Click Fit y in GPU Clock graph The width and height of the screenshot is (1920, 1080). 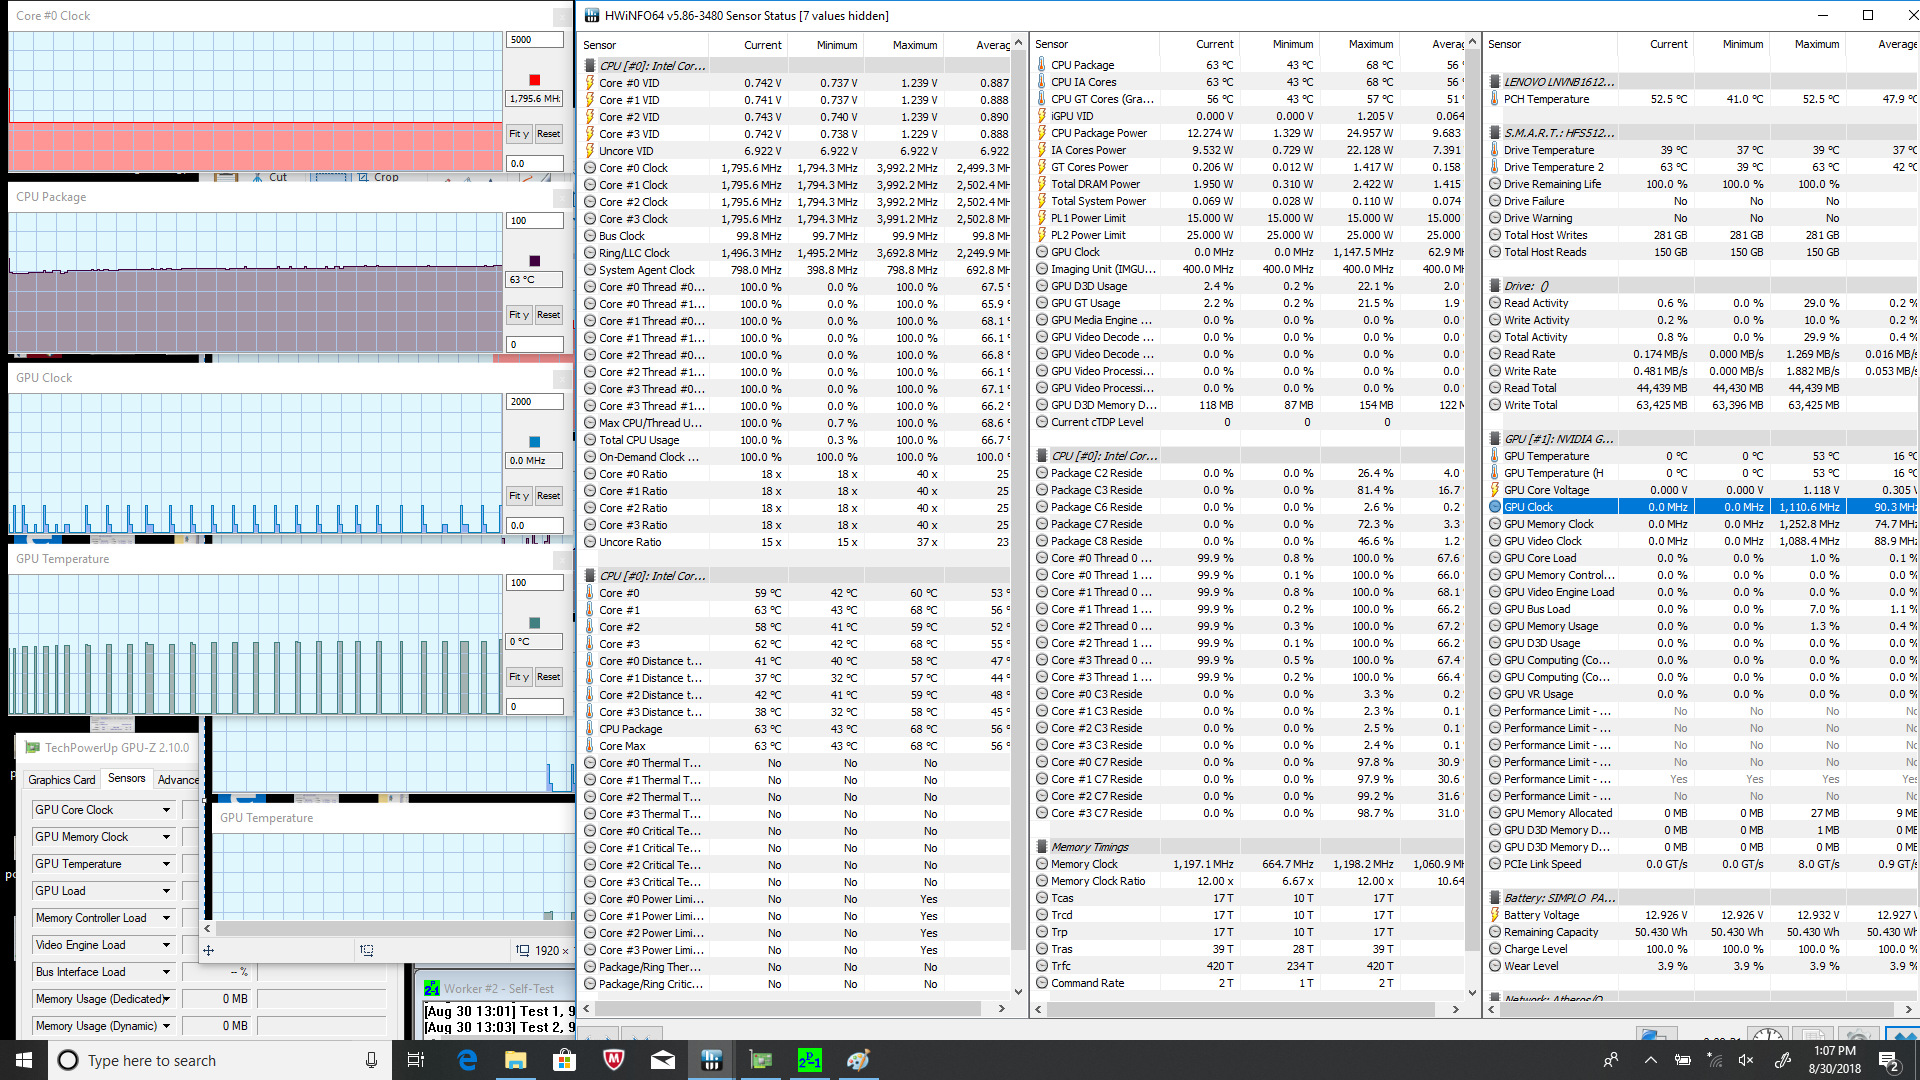click(518, 496)
